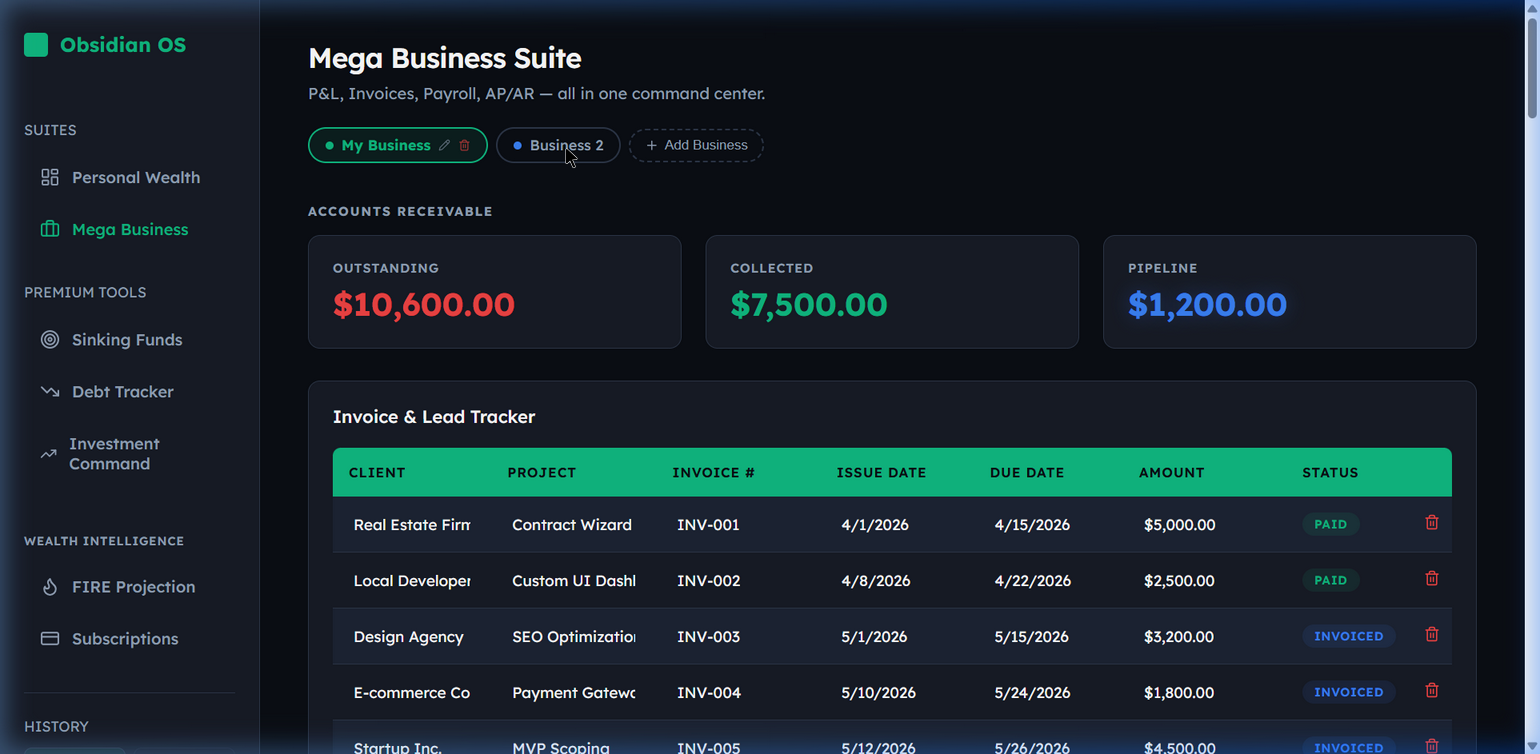Click the Mega Business briefcase icon
This screenshot has height=754, width=1540.
(x=50, y=229)
